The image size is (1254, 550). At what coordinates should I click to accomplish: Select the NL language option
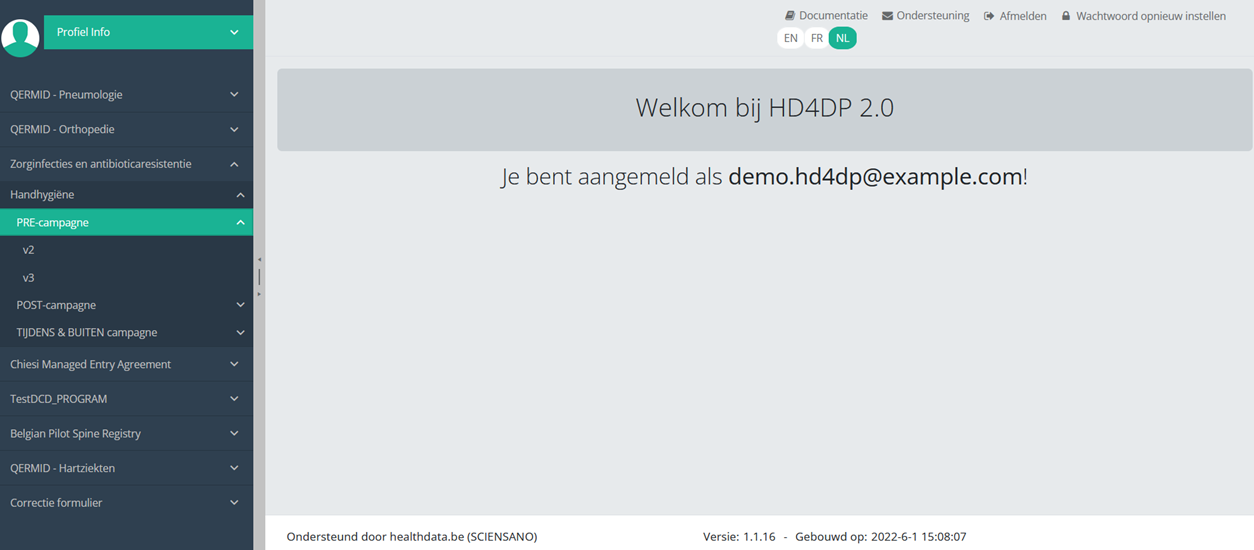tap(843, 38)
